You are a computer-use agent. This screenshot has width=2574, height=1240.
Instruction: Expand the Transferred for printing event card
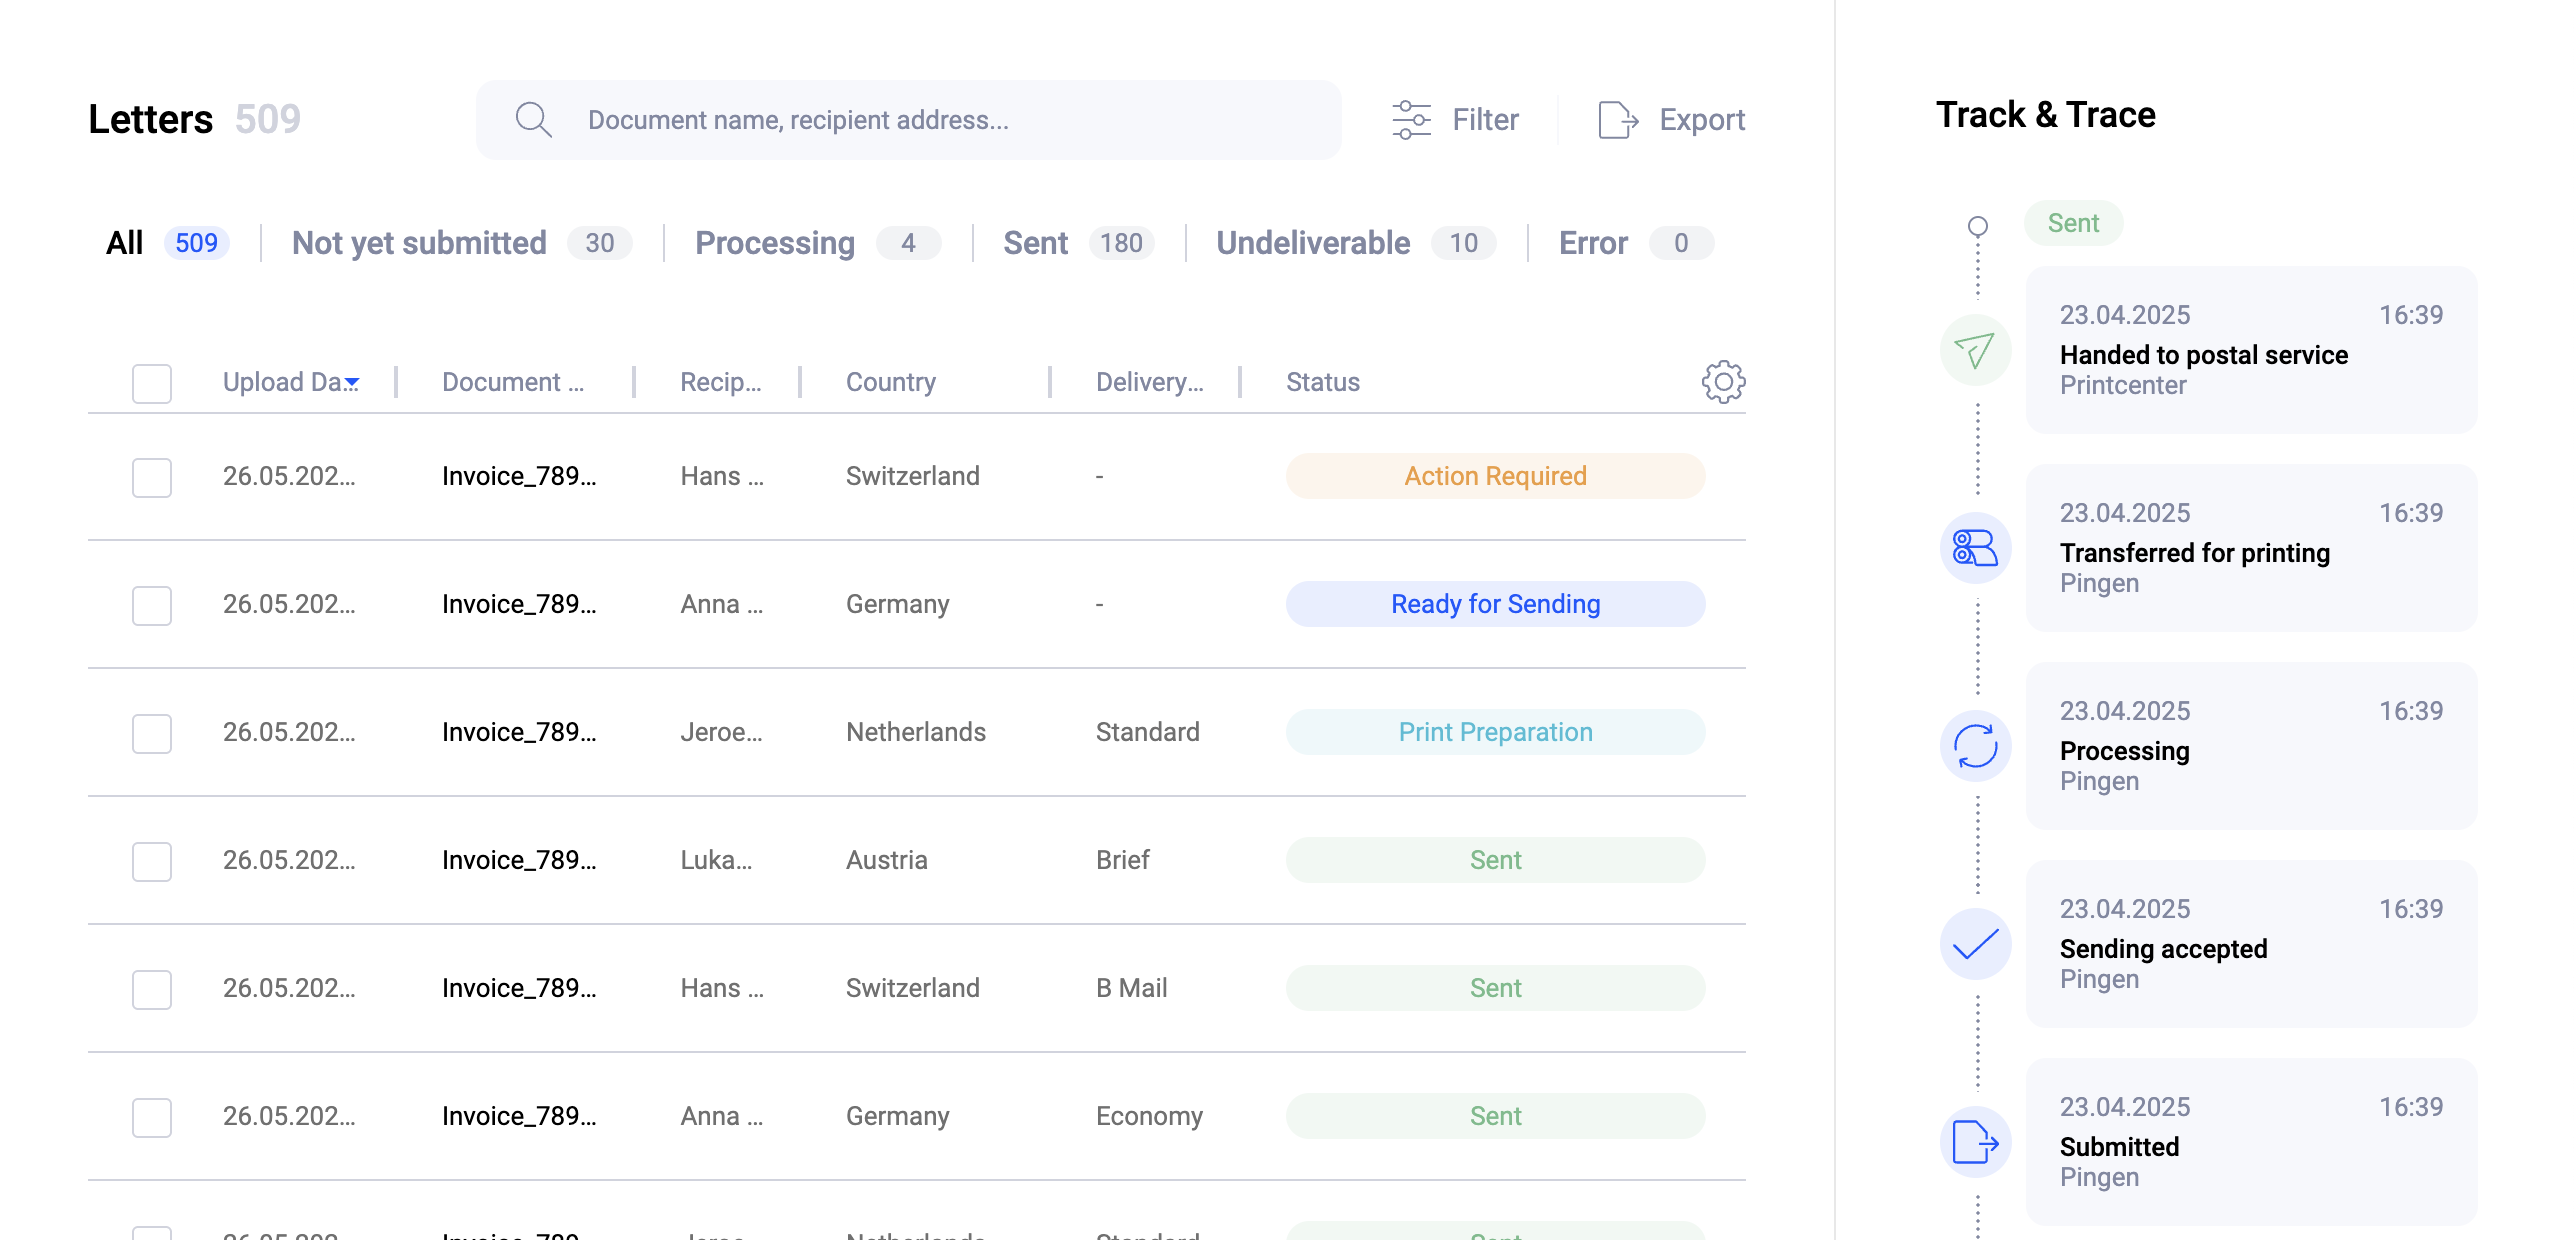click(2249, 548)
